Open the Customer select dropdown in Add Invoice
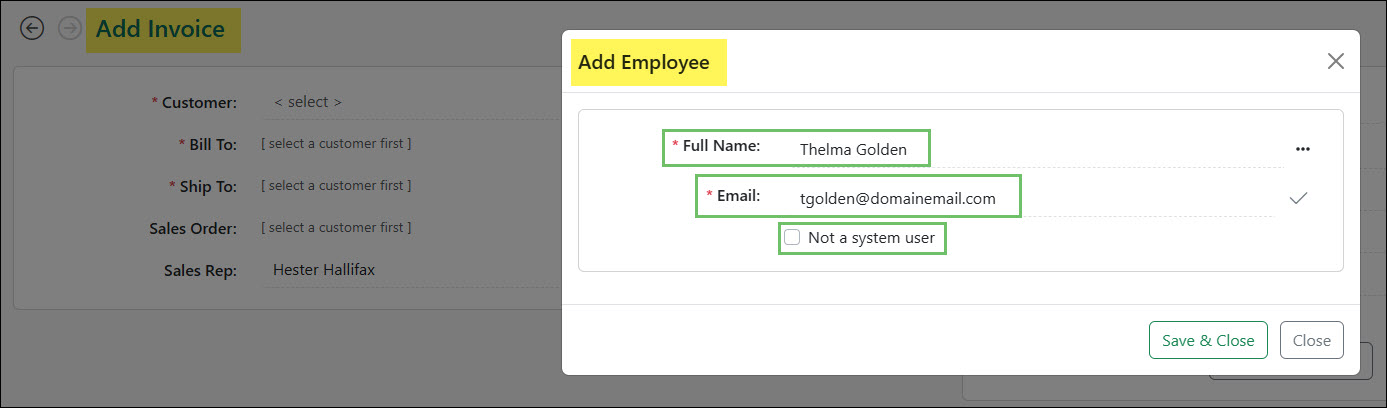The height and width of the screenshot is (408, 1387). (410, 102)
